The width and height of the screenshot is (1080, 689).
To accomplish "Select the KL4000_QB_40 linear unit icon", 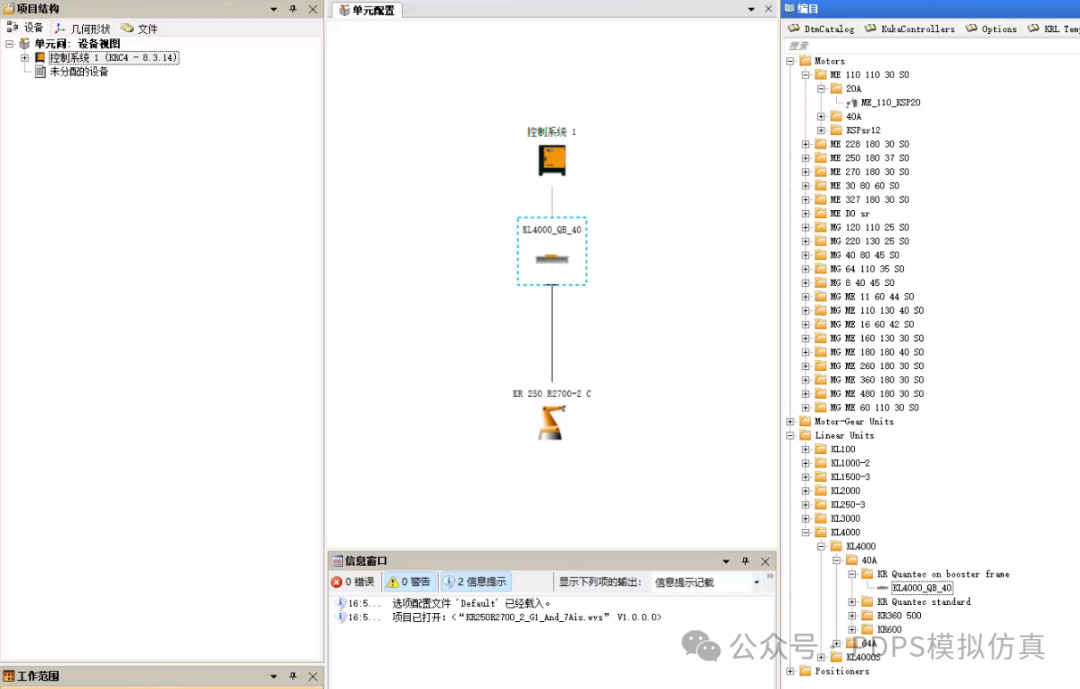I will tap(552, 258).
